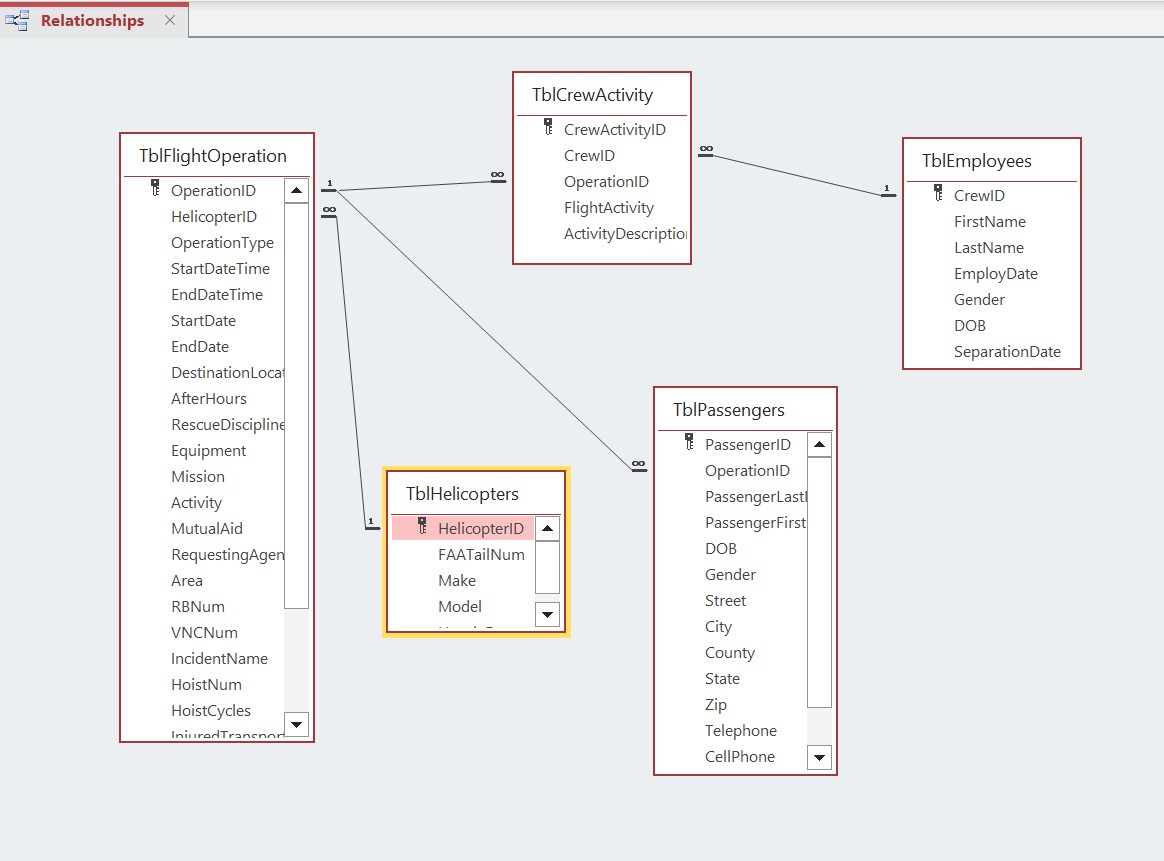Click the CrewActivityID primary key icon
Image resolution: width=1164 pixels, height=861 pixels.
tap(548, 127)
